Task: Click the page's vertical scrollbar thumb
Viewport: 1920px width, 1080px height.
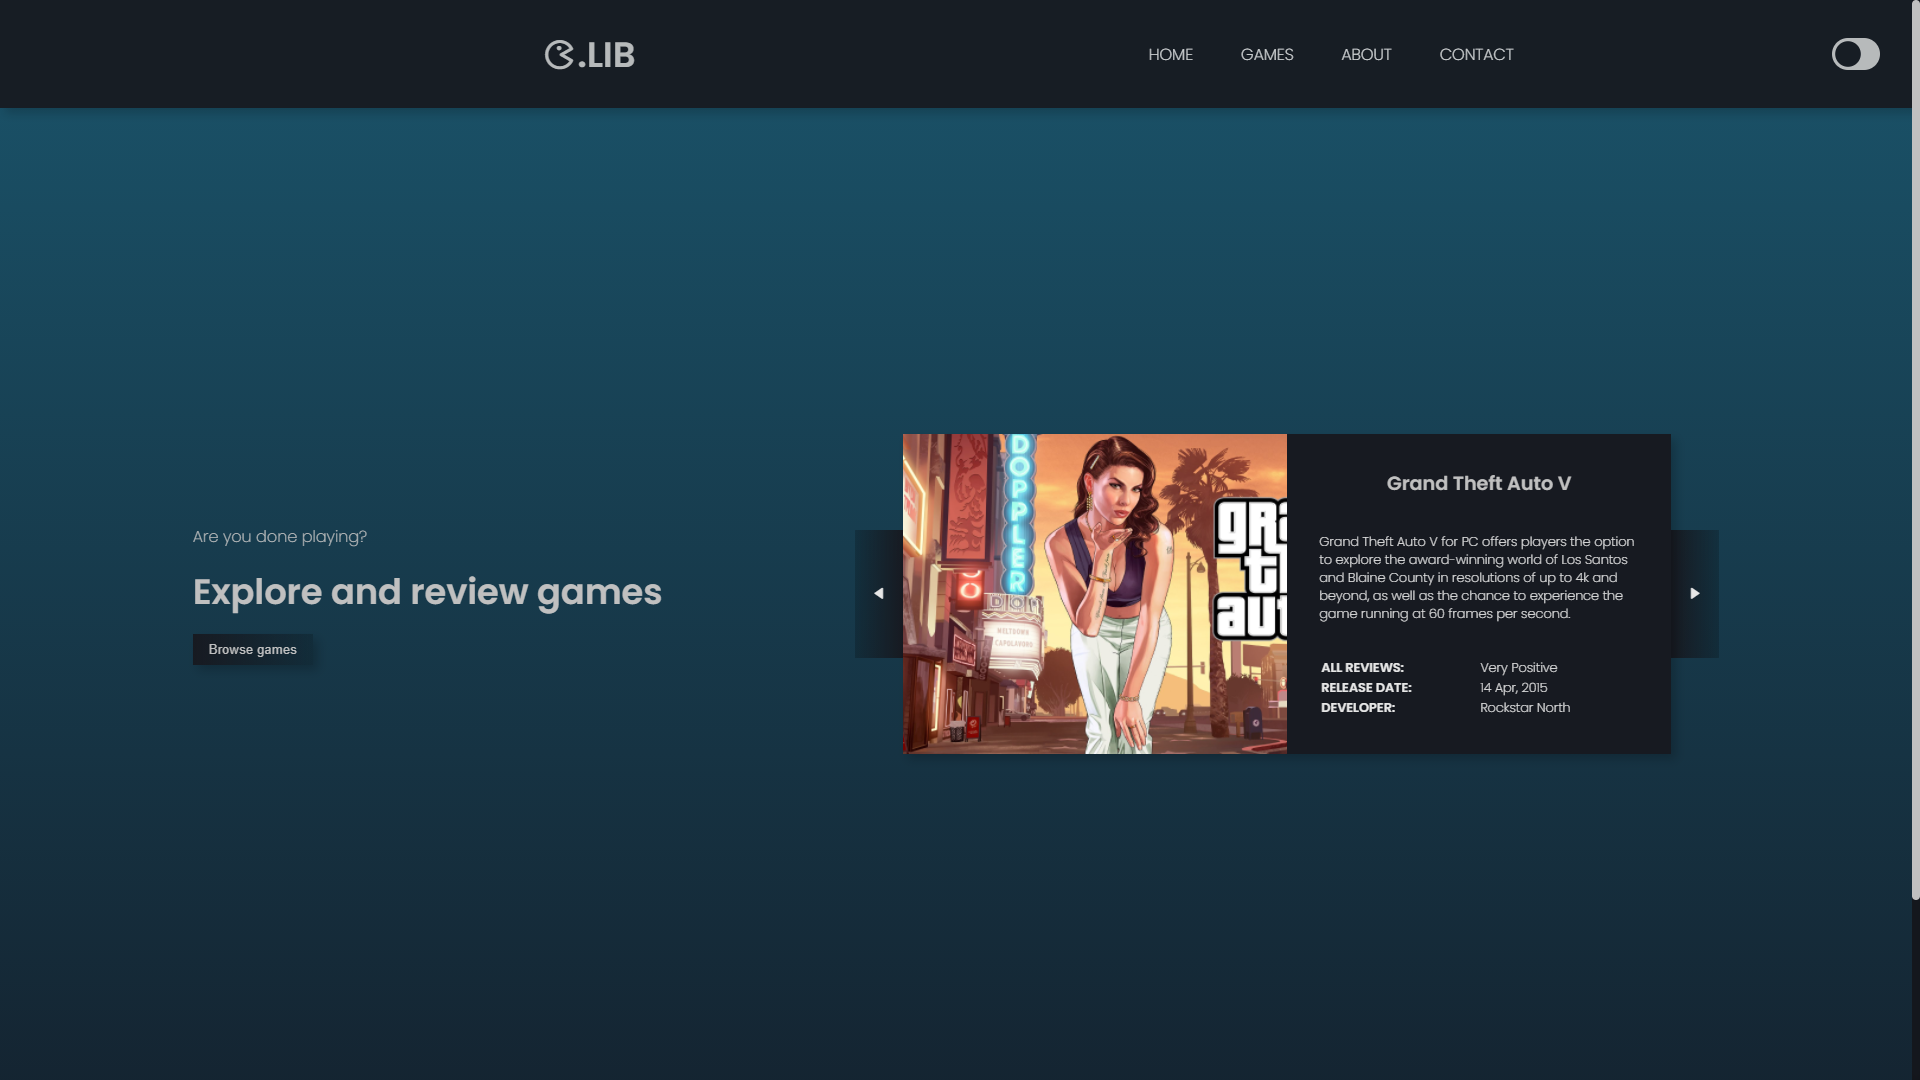Action: [1915, 450]
